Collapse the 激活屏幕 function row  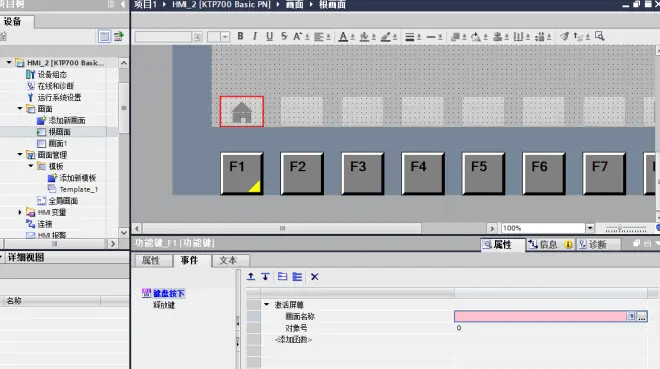click(266, 304)
